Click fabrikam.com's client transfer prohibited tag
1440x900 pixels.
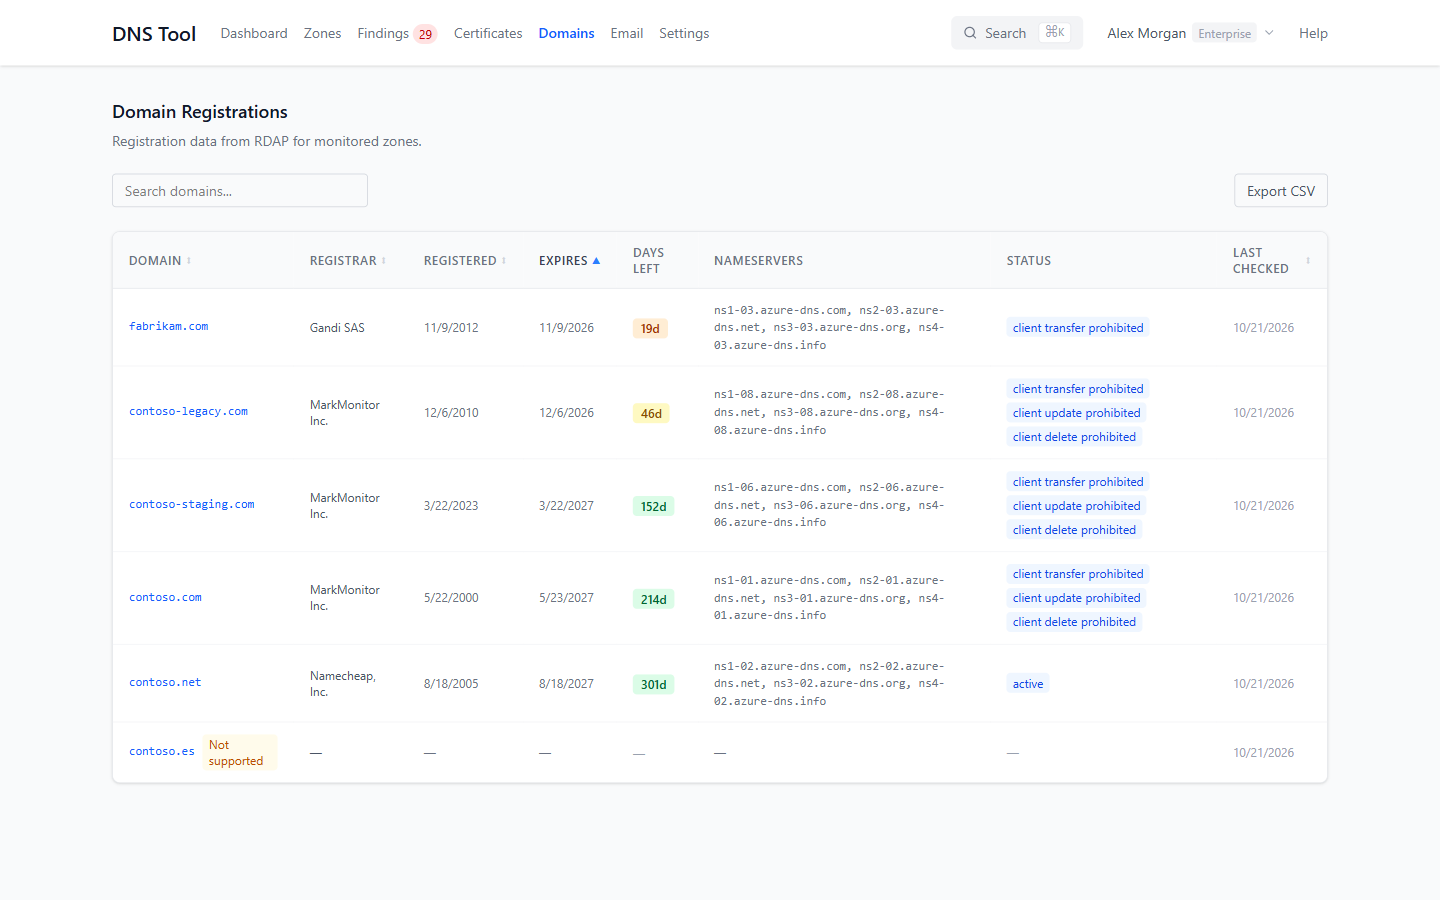pos(1078,328)
